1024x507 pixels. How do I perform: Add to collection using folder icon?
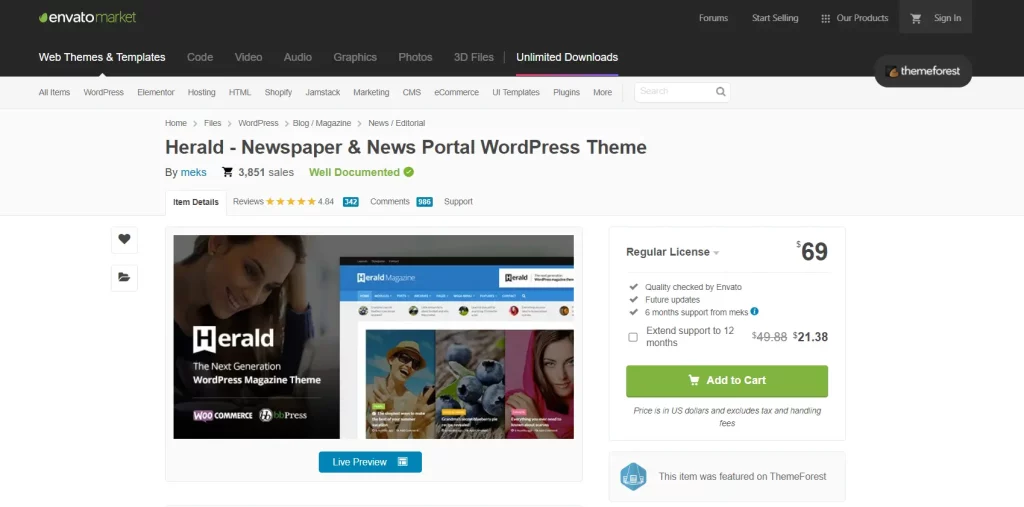(x=124, y=277)
